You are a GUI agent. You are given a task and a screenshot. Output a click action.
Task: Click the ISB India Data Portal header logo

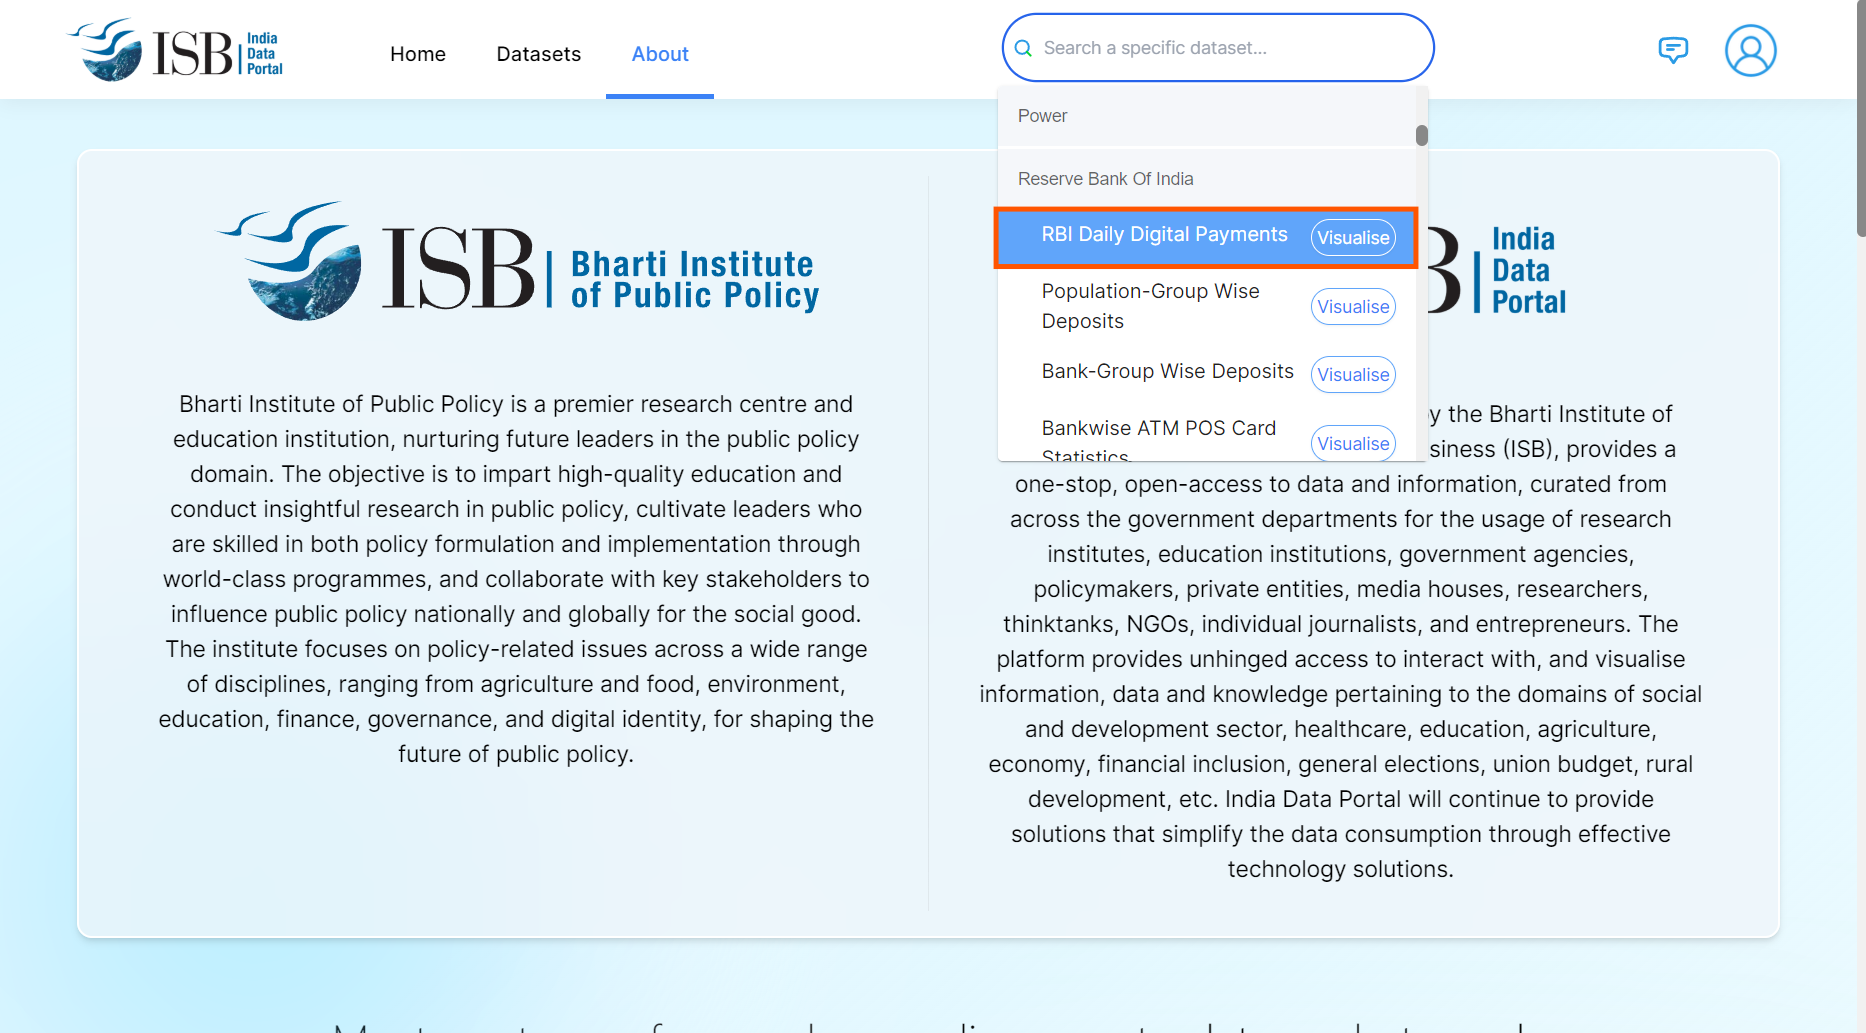[x=176, y=50]
